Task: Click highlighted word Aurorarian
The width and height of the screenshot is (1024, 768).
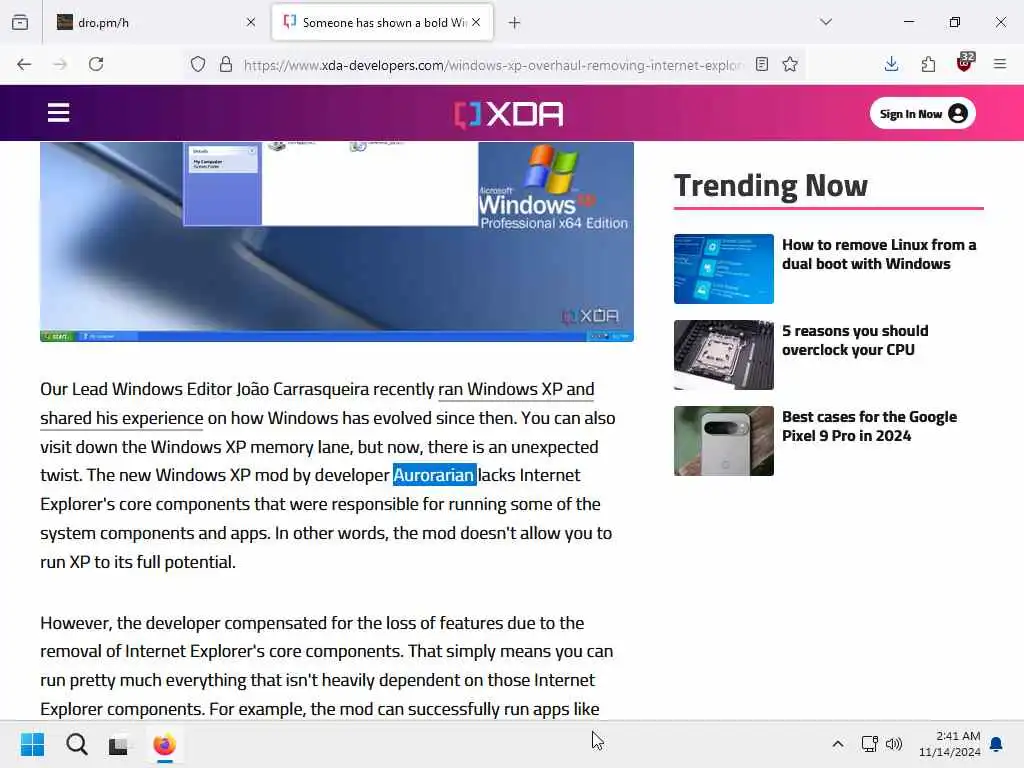Action: (434, 475)
